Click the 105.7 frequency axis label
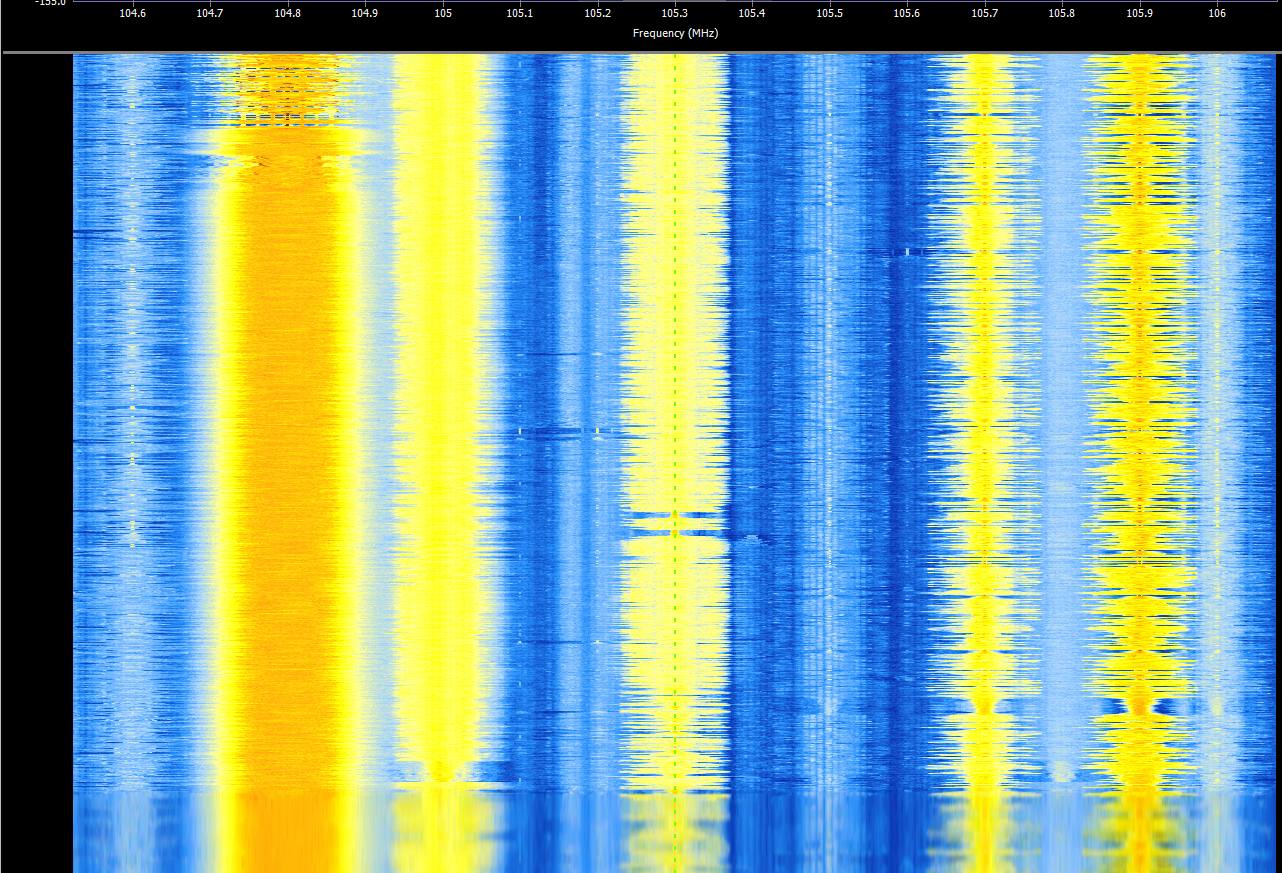 click(x=984, y=14)
